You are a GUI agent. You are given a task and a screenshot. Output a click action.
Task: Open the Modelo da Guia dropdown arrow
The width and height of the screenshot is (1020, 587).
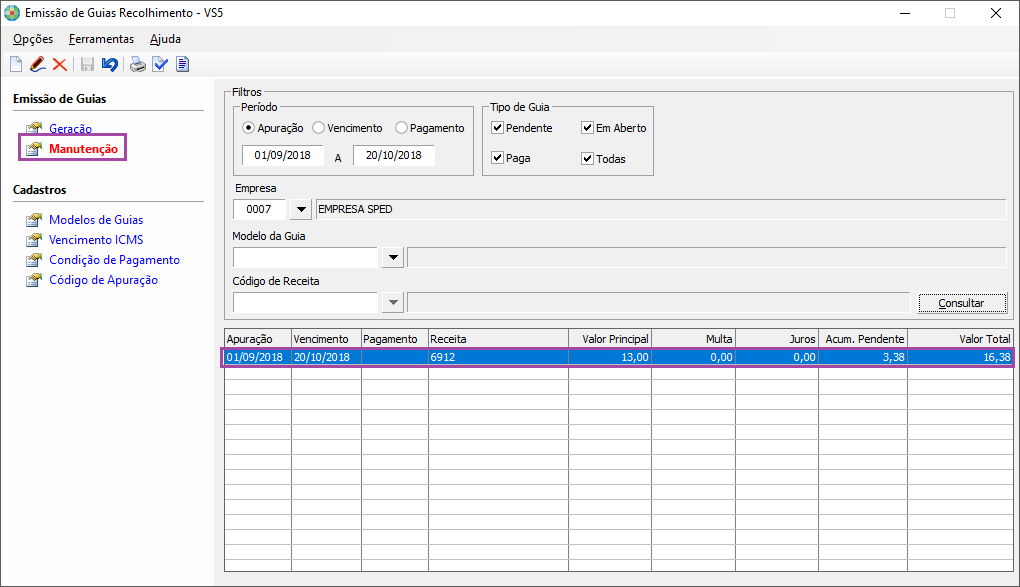[393, 257]
